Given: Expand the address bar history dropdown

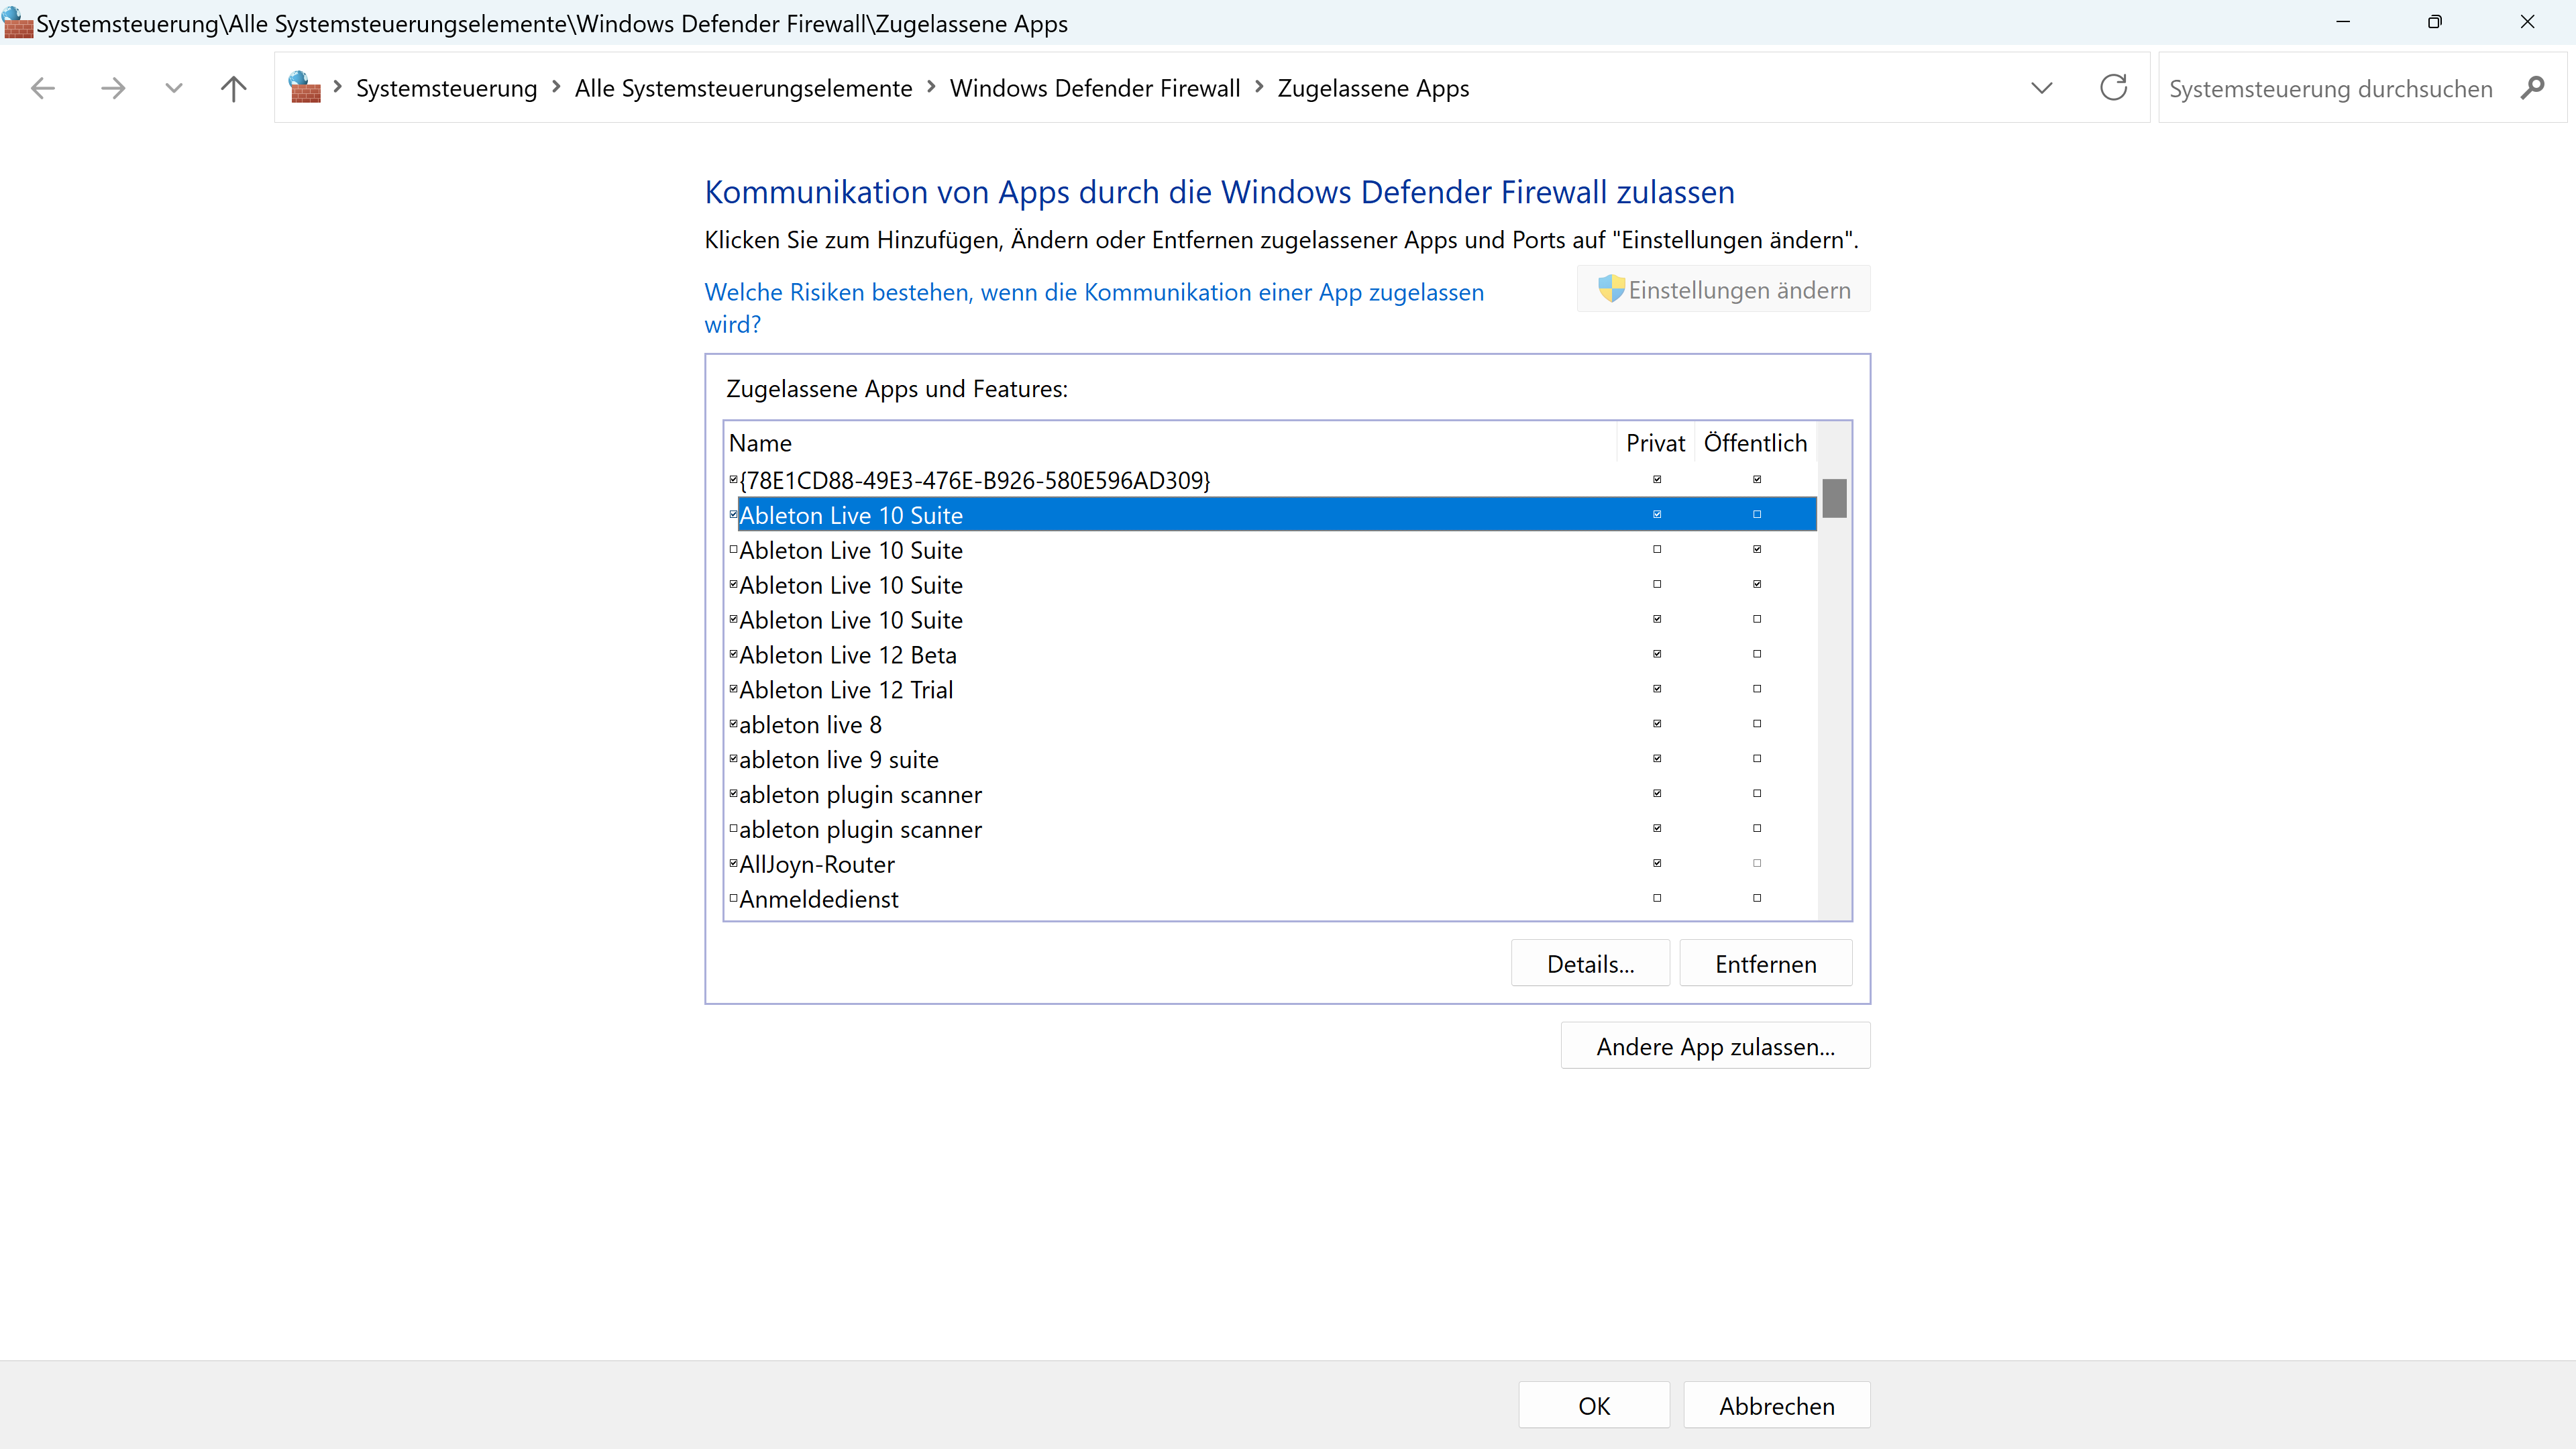Looking at the screenshot, I should [x=2042, y=88].
